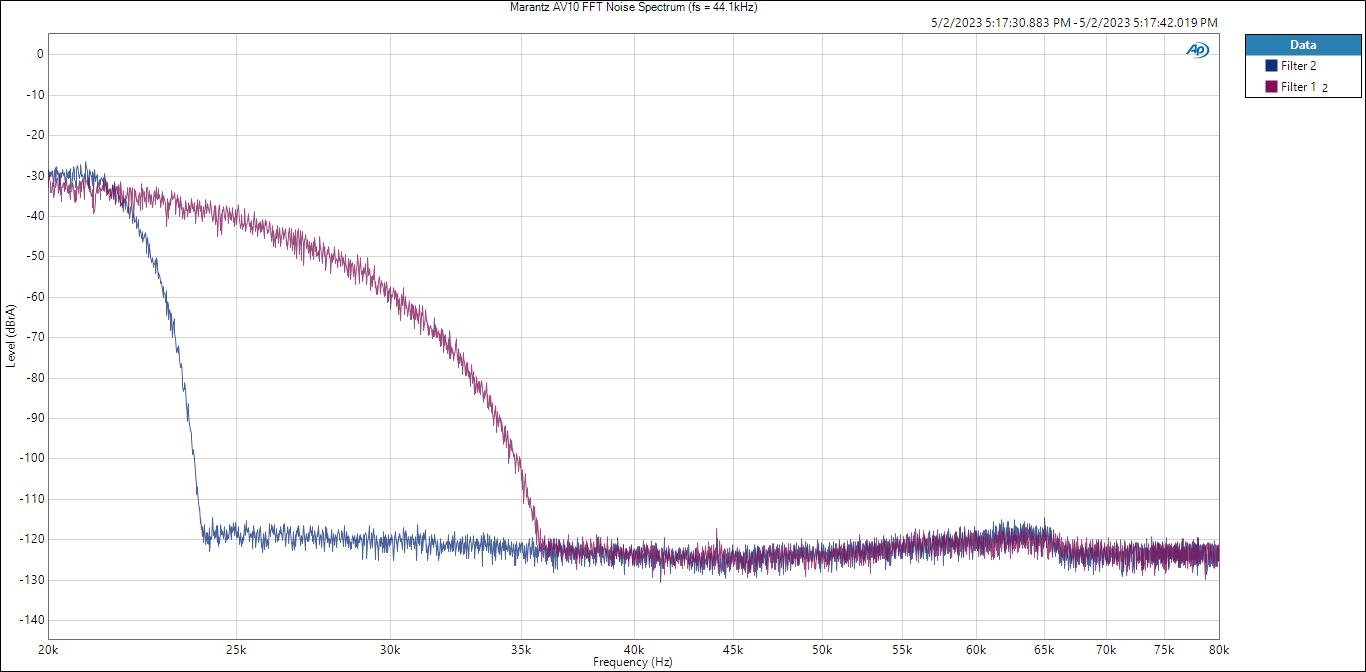Click the 80k tick on frequency axis
This screenshot has height=672, width=1366.
pos(1218,649)
